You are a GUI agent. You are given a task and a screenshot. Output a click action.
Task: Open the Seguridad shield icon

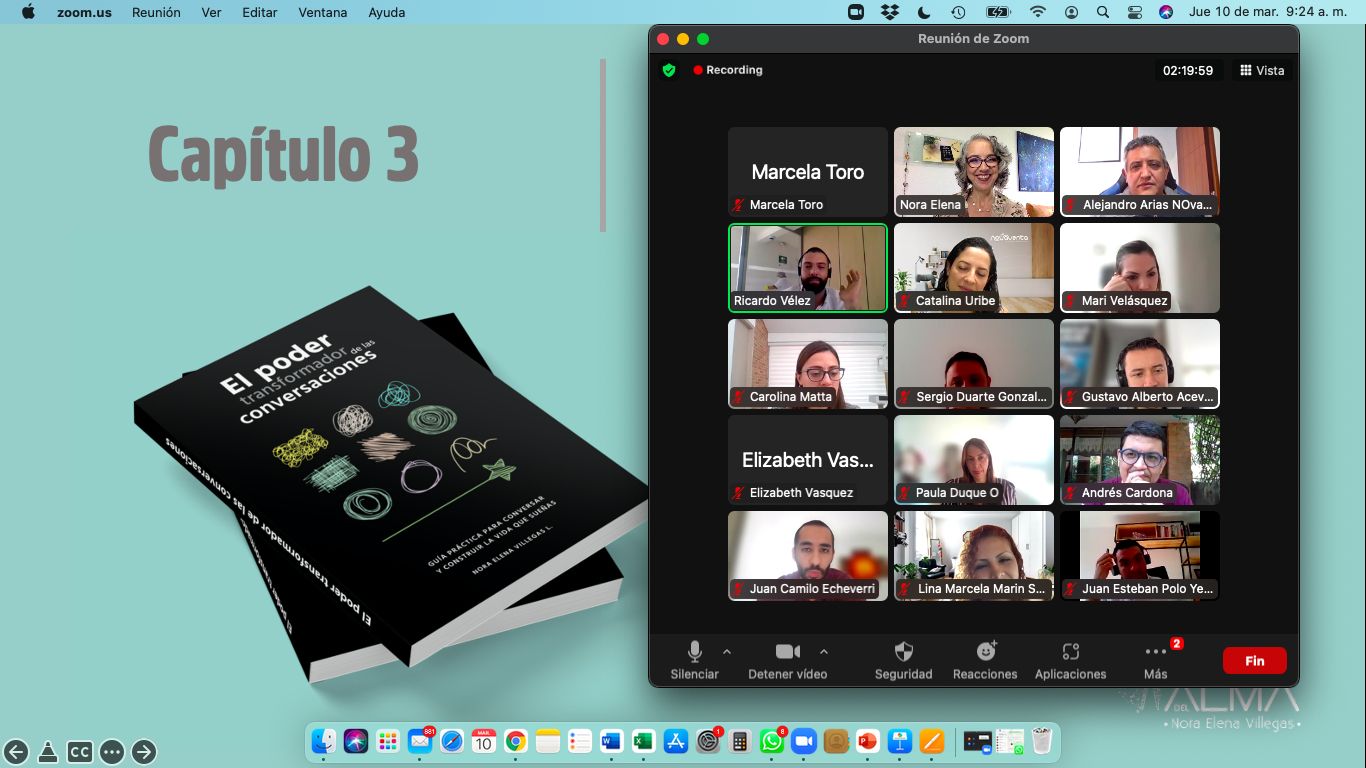click(903, 652)
